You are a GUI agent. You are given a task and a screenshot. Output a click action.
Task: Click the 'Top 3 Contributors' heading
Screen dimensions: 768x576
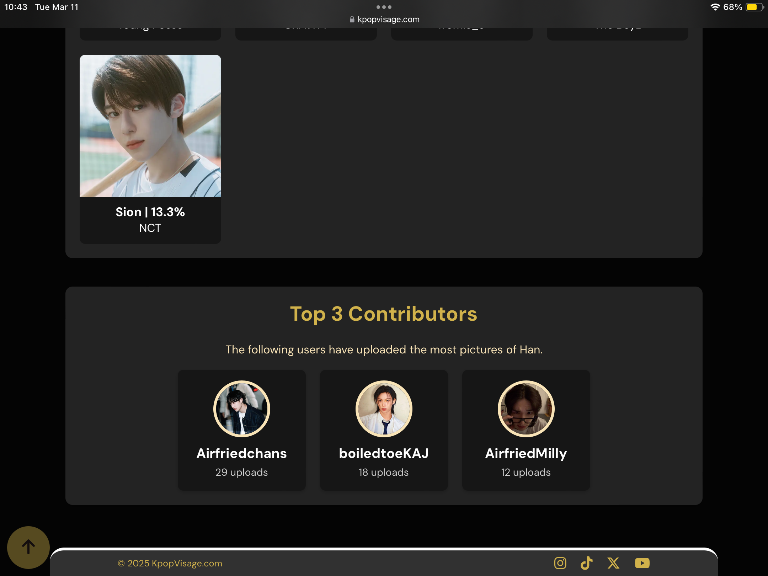tap(384, 314)
